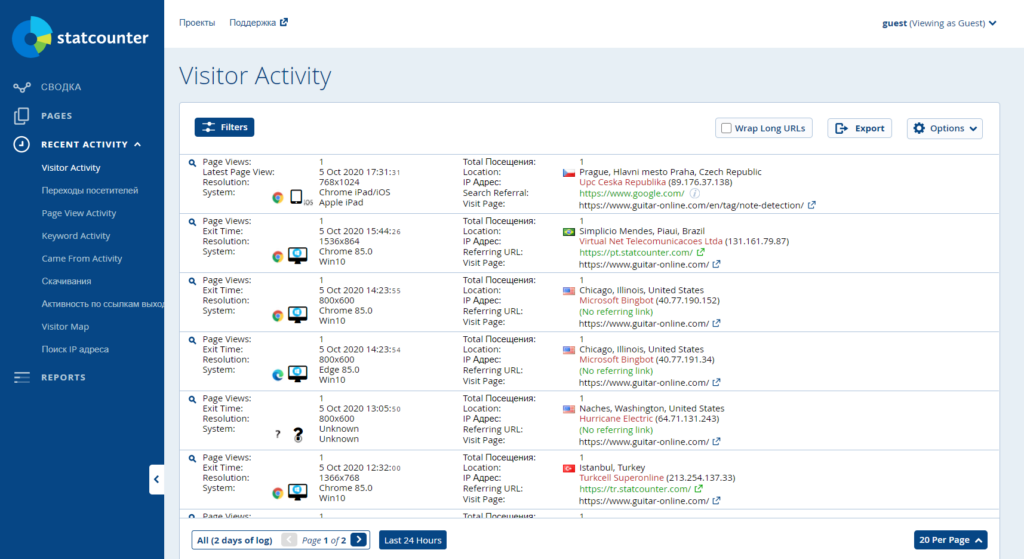Open the Filters panel
This screenshot has height=559, width=1024.
point(225,127)
